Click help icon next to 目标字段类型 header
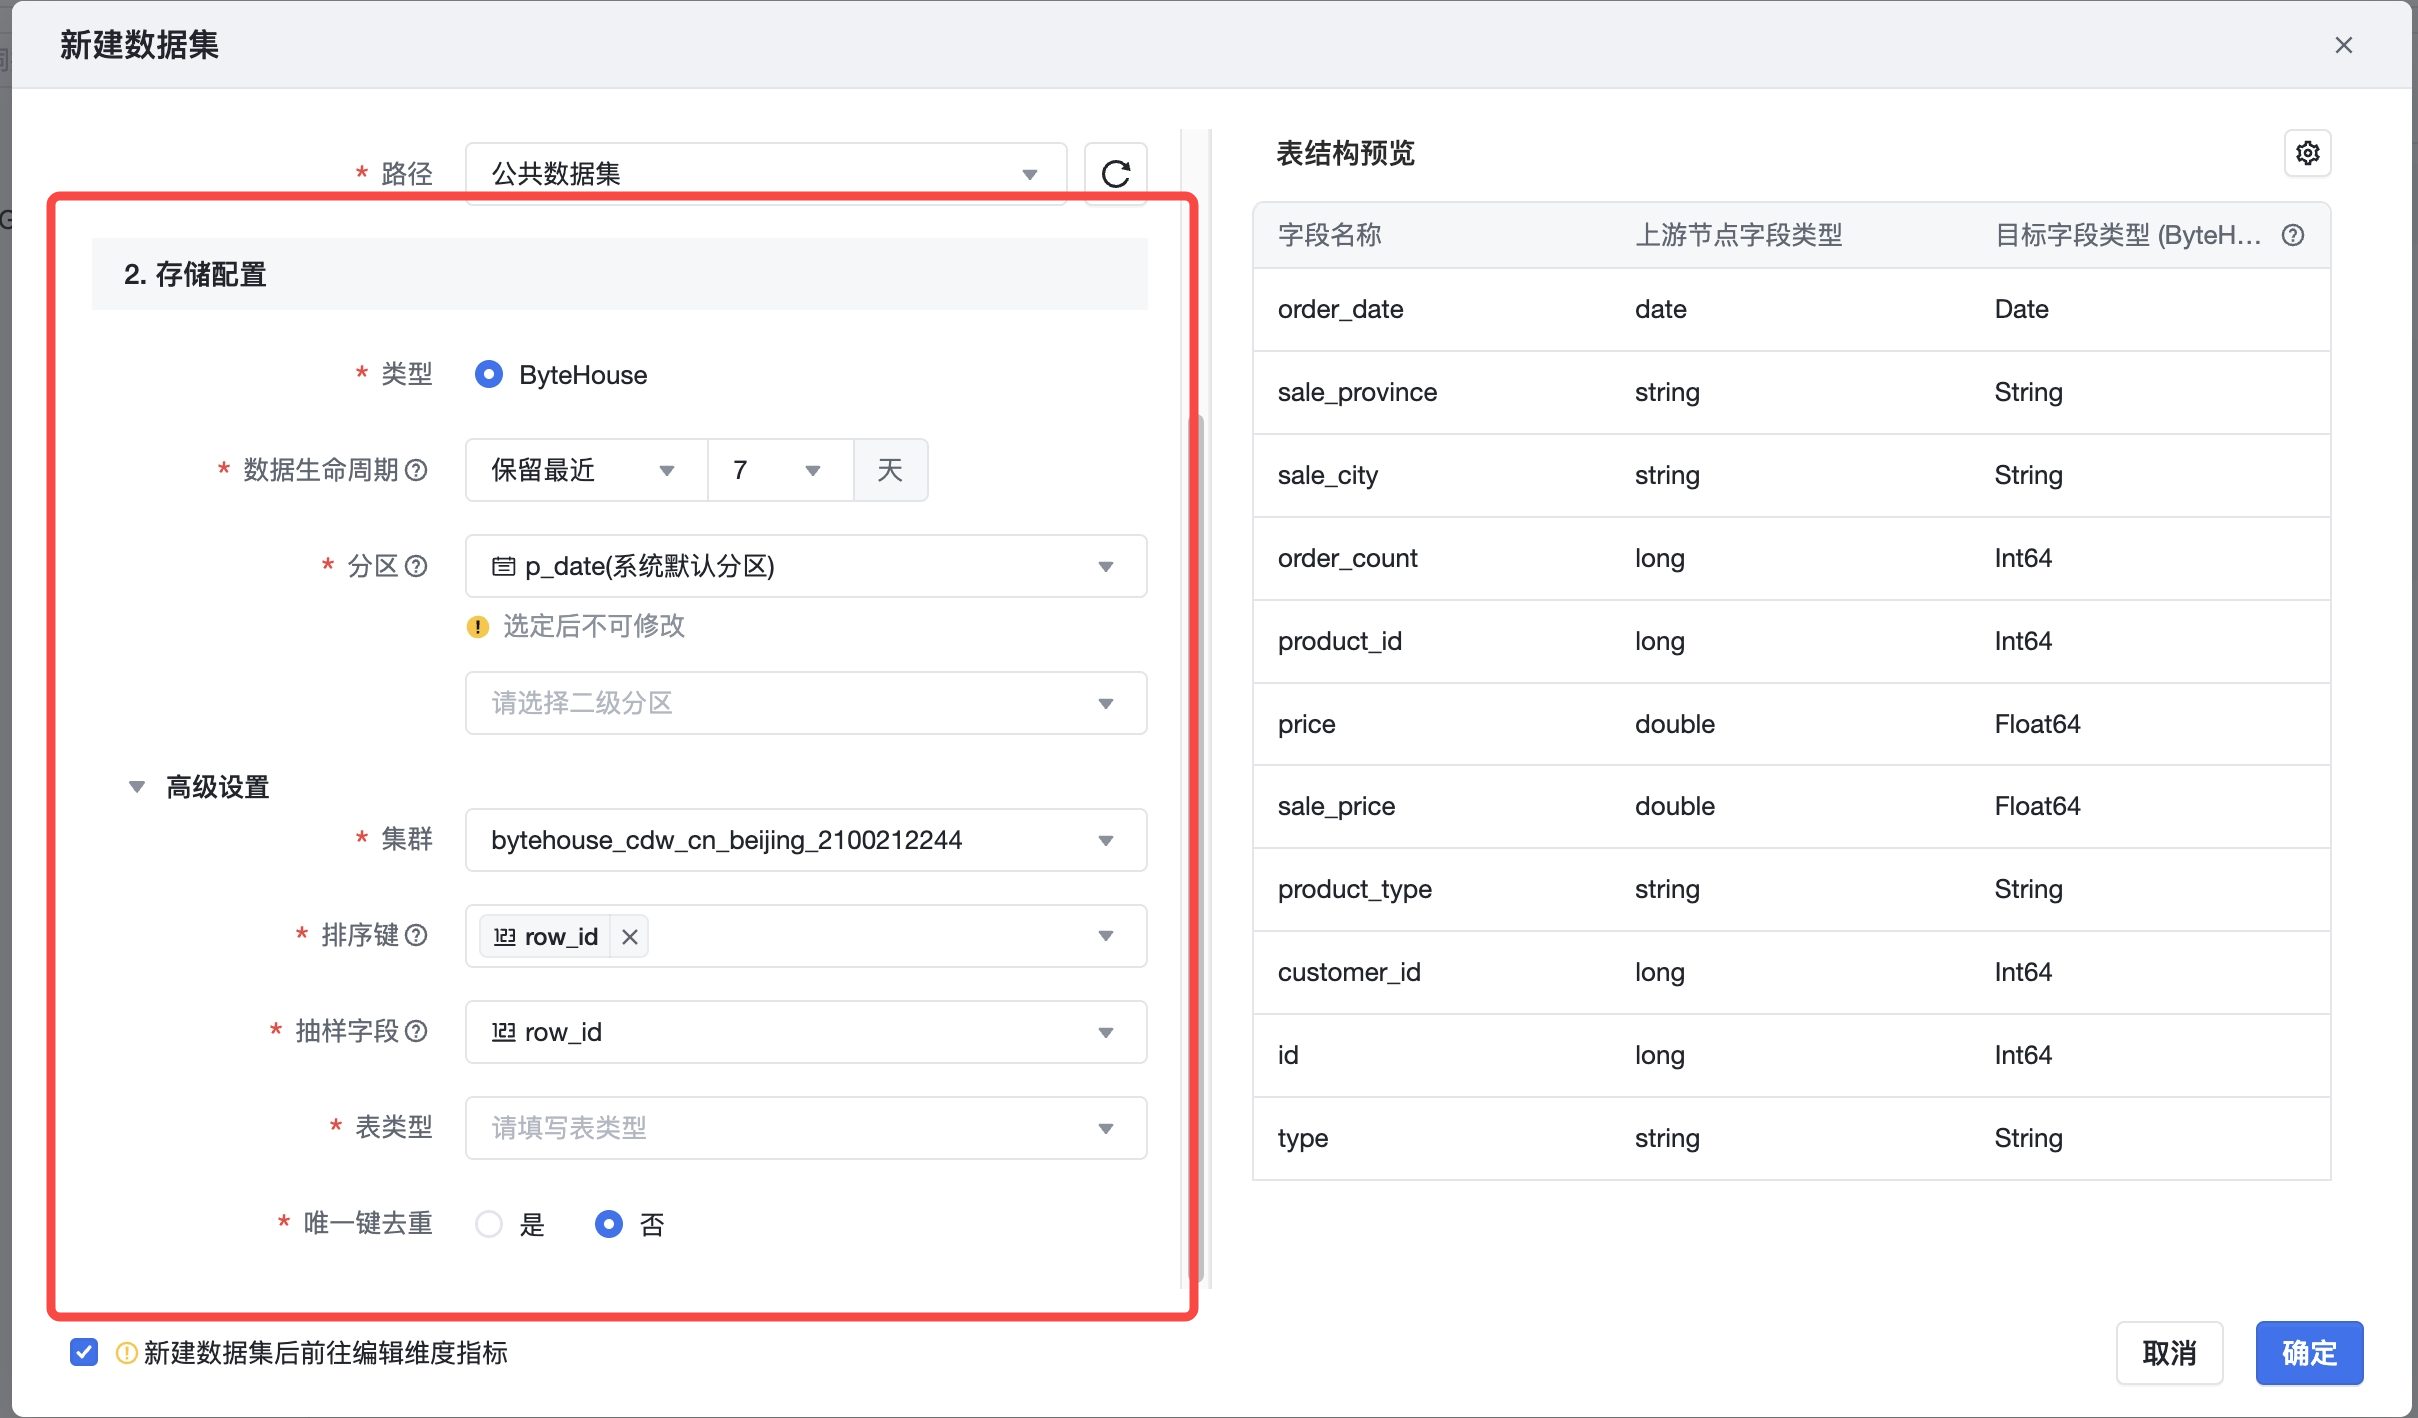 (2293, 235)
